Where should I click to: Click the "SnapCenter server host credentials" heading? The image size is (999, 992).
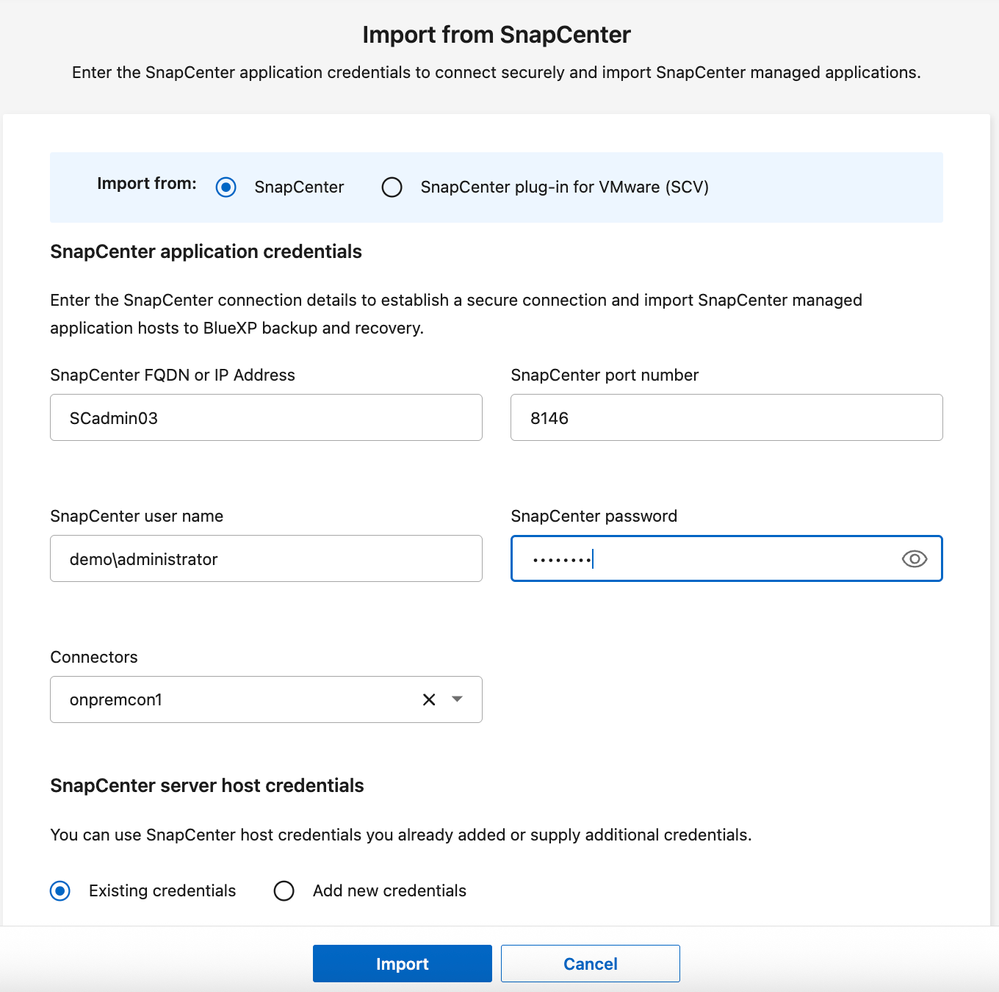click(x=207, y=786)
